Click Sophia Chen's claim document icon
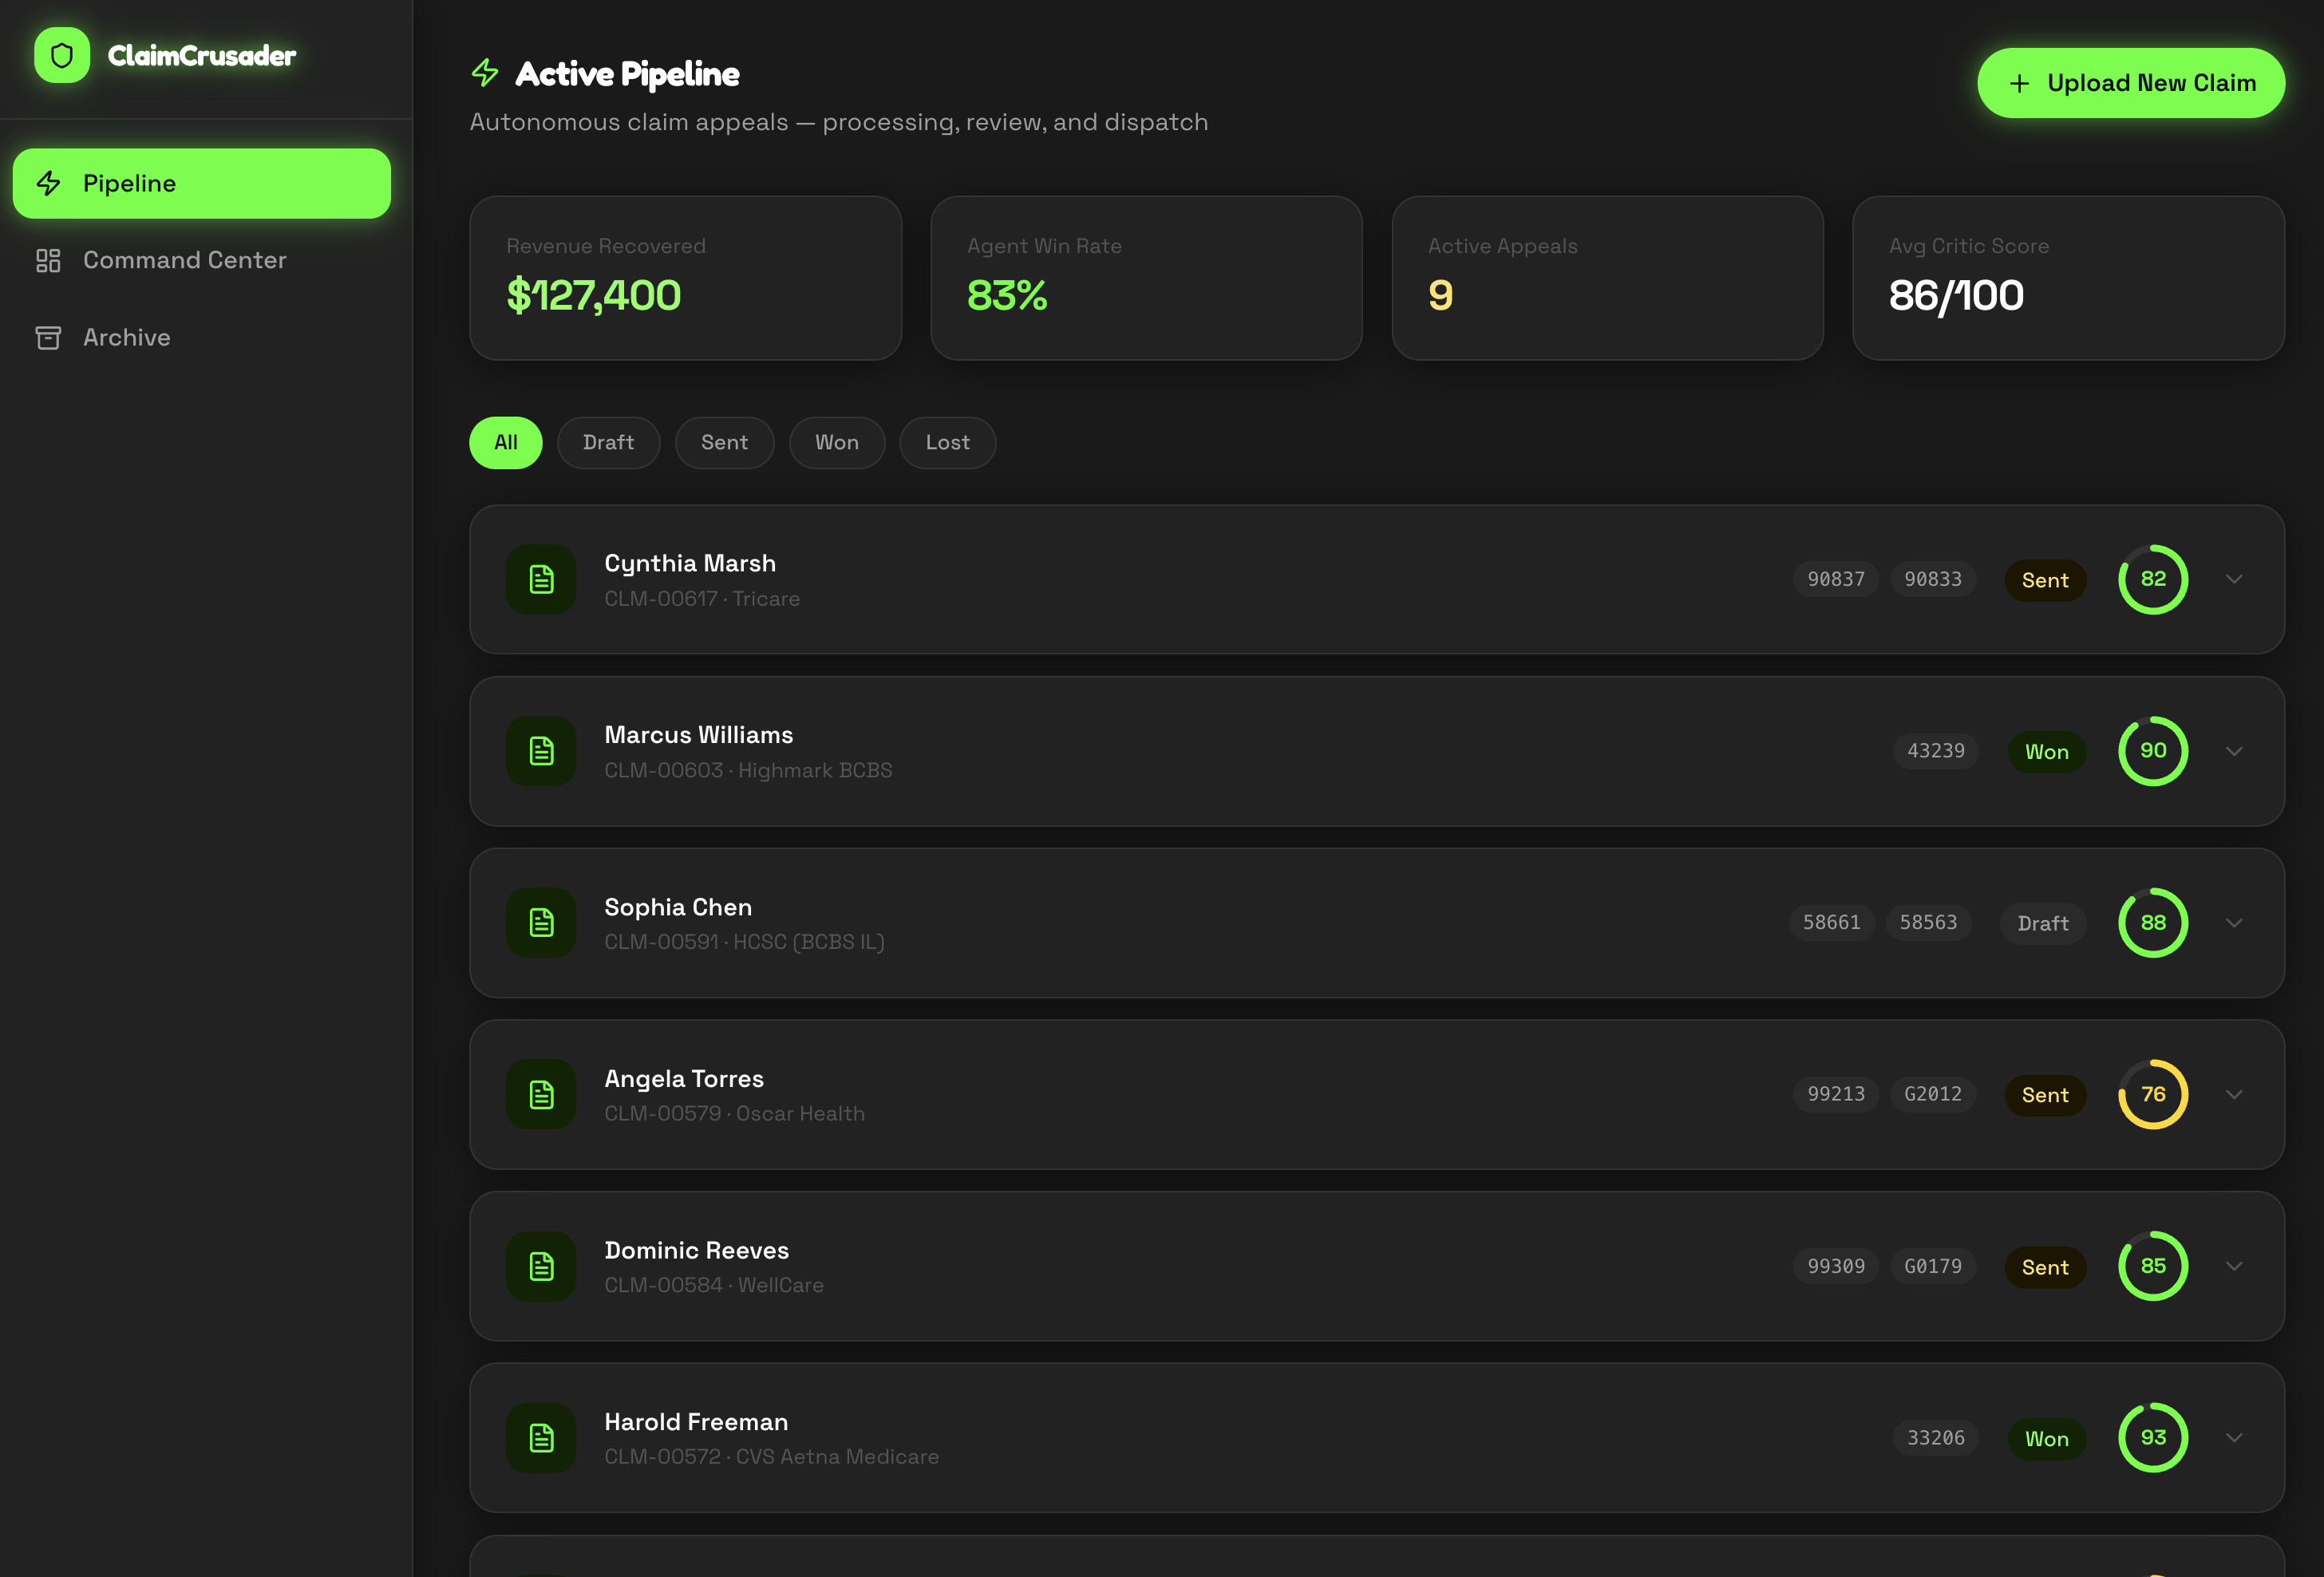The image size is (2324, 1577). pos(541,923)
